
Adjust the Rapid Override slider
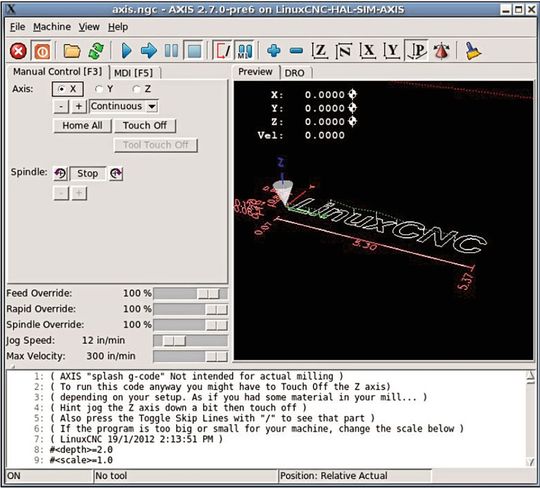pyautogui.click(x=190, y=309)
